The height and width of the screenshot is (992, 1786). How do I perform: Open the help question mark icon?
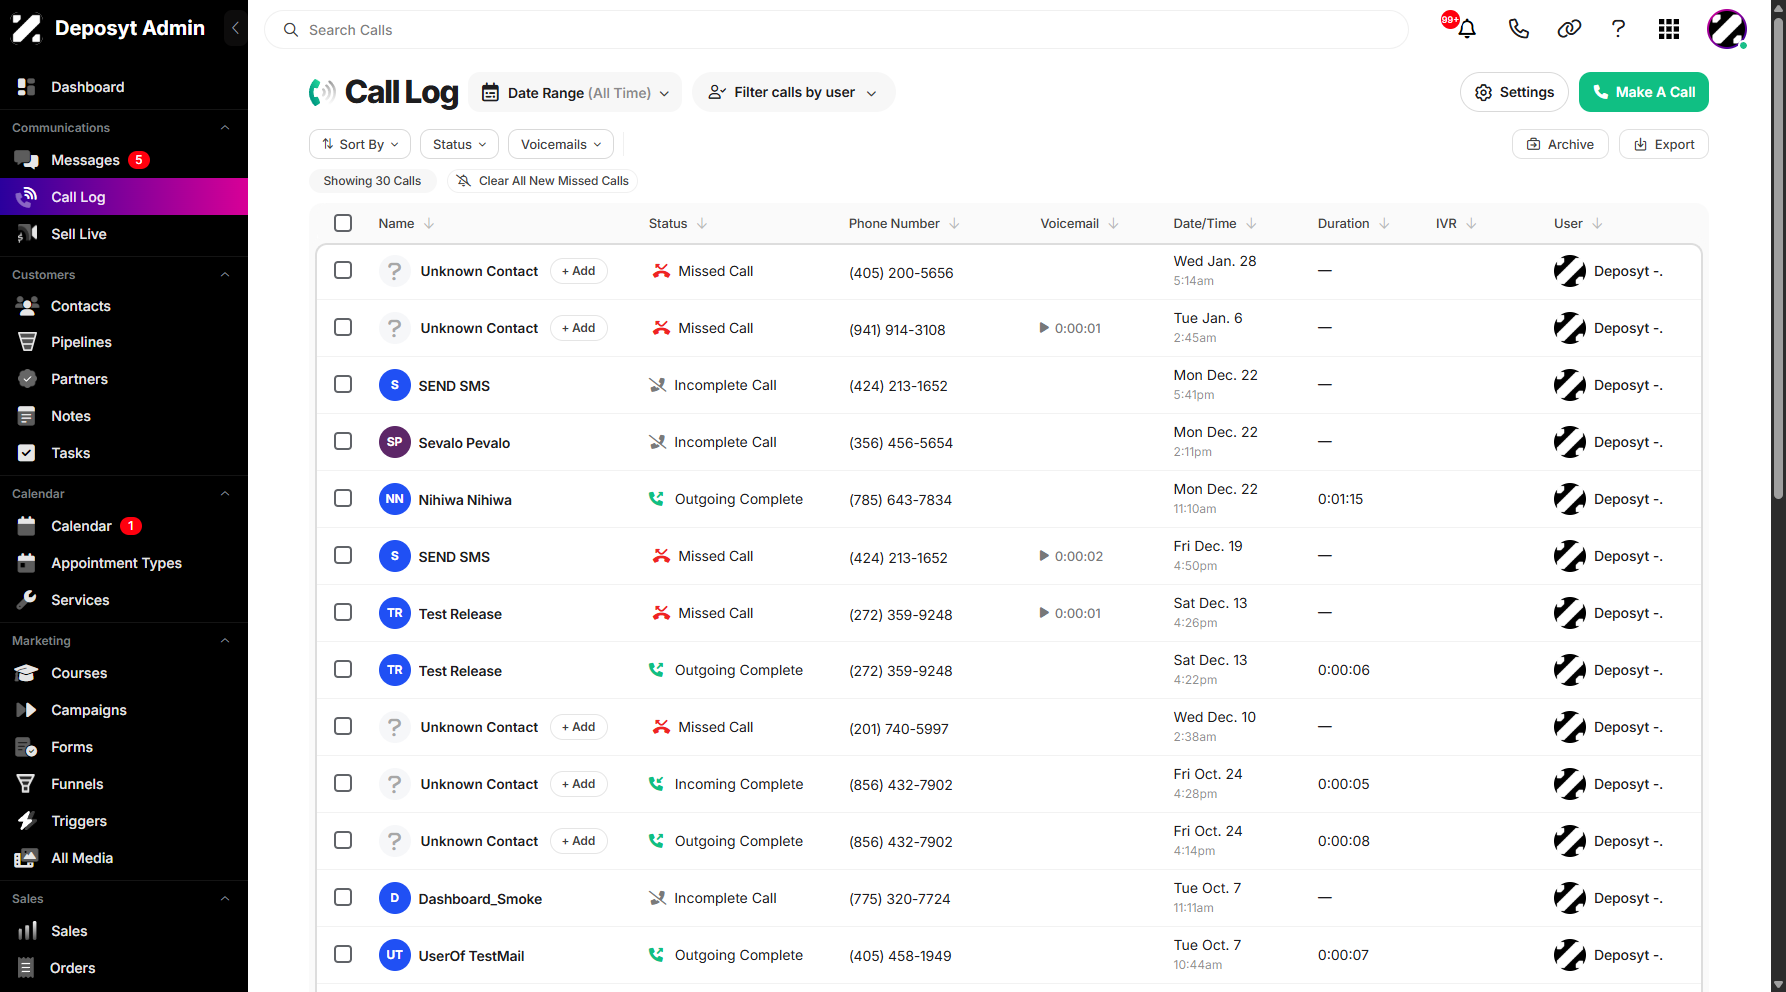pos(1618,29)
